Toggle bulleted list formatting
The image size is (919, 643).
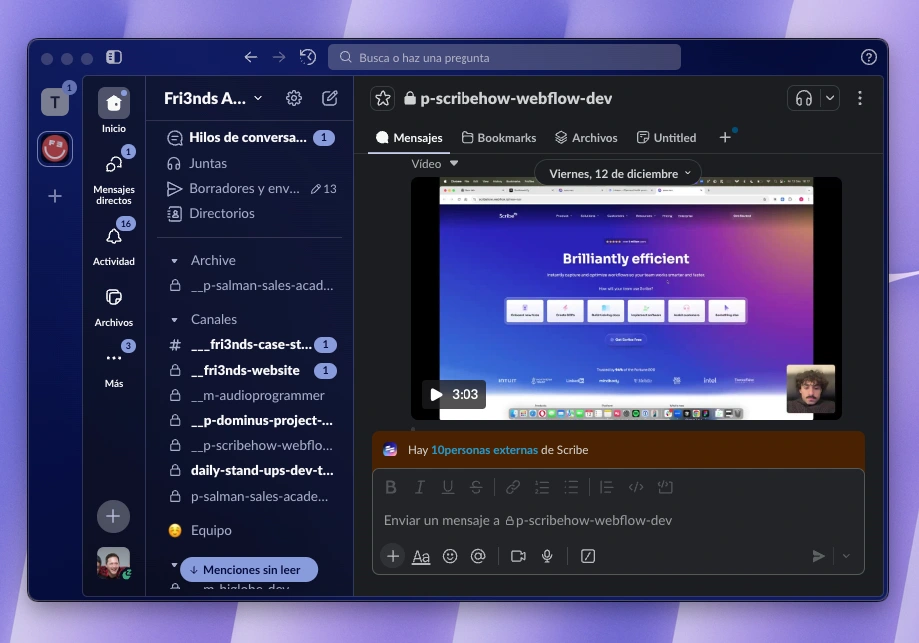click(x=571, y=487)
